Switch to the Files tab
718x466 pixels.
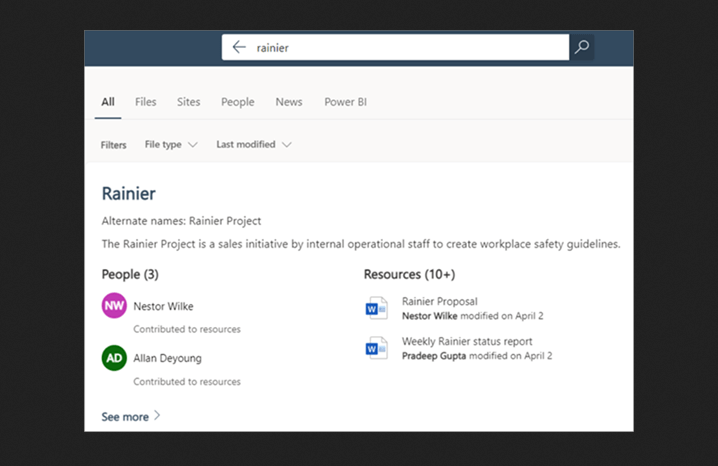pos(146,102)
